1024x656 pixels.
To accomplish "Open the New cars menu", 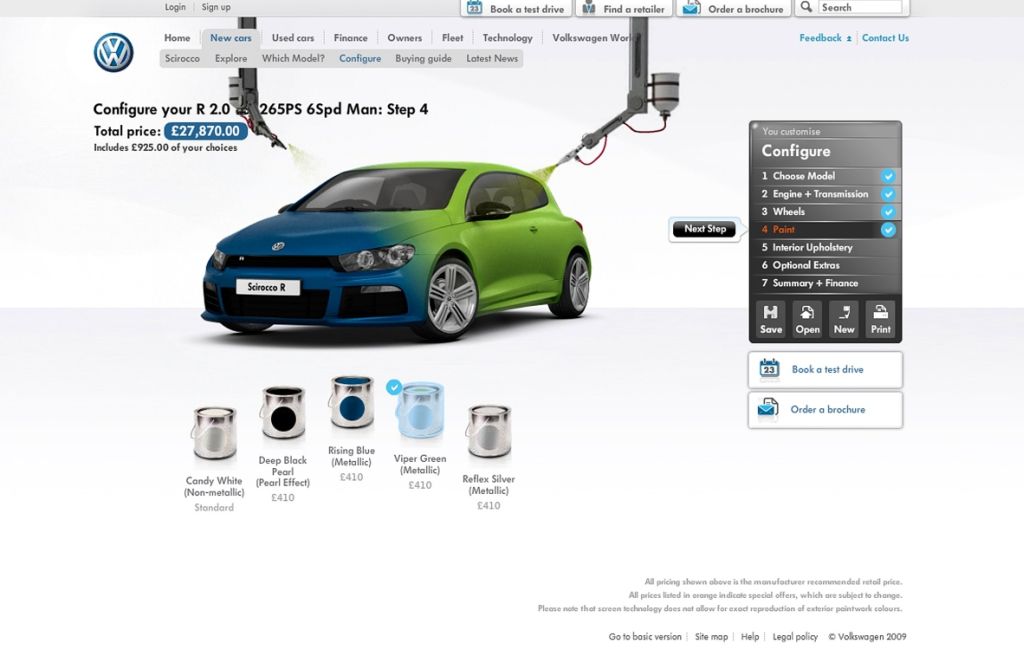I will (230, 38).
